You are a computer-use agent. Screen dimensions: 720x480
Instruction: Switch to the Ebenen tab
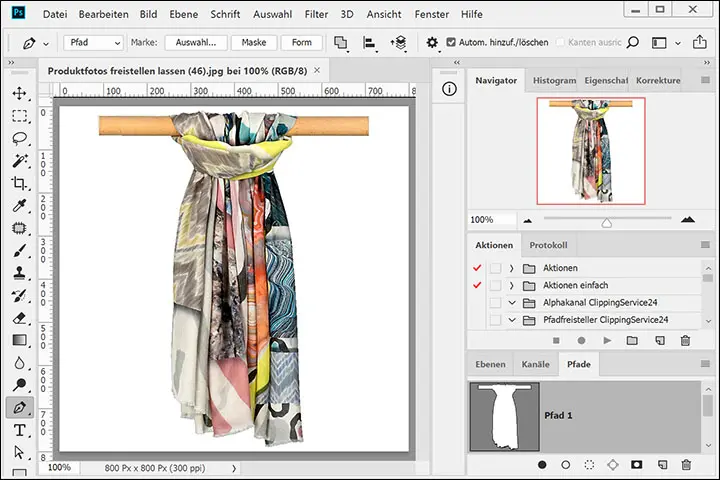point(490,365)
